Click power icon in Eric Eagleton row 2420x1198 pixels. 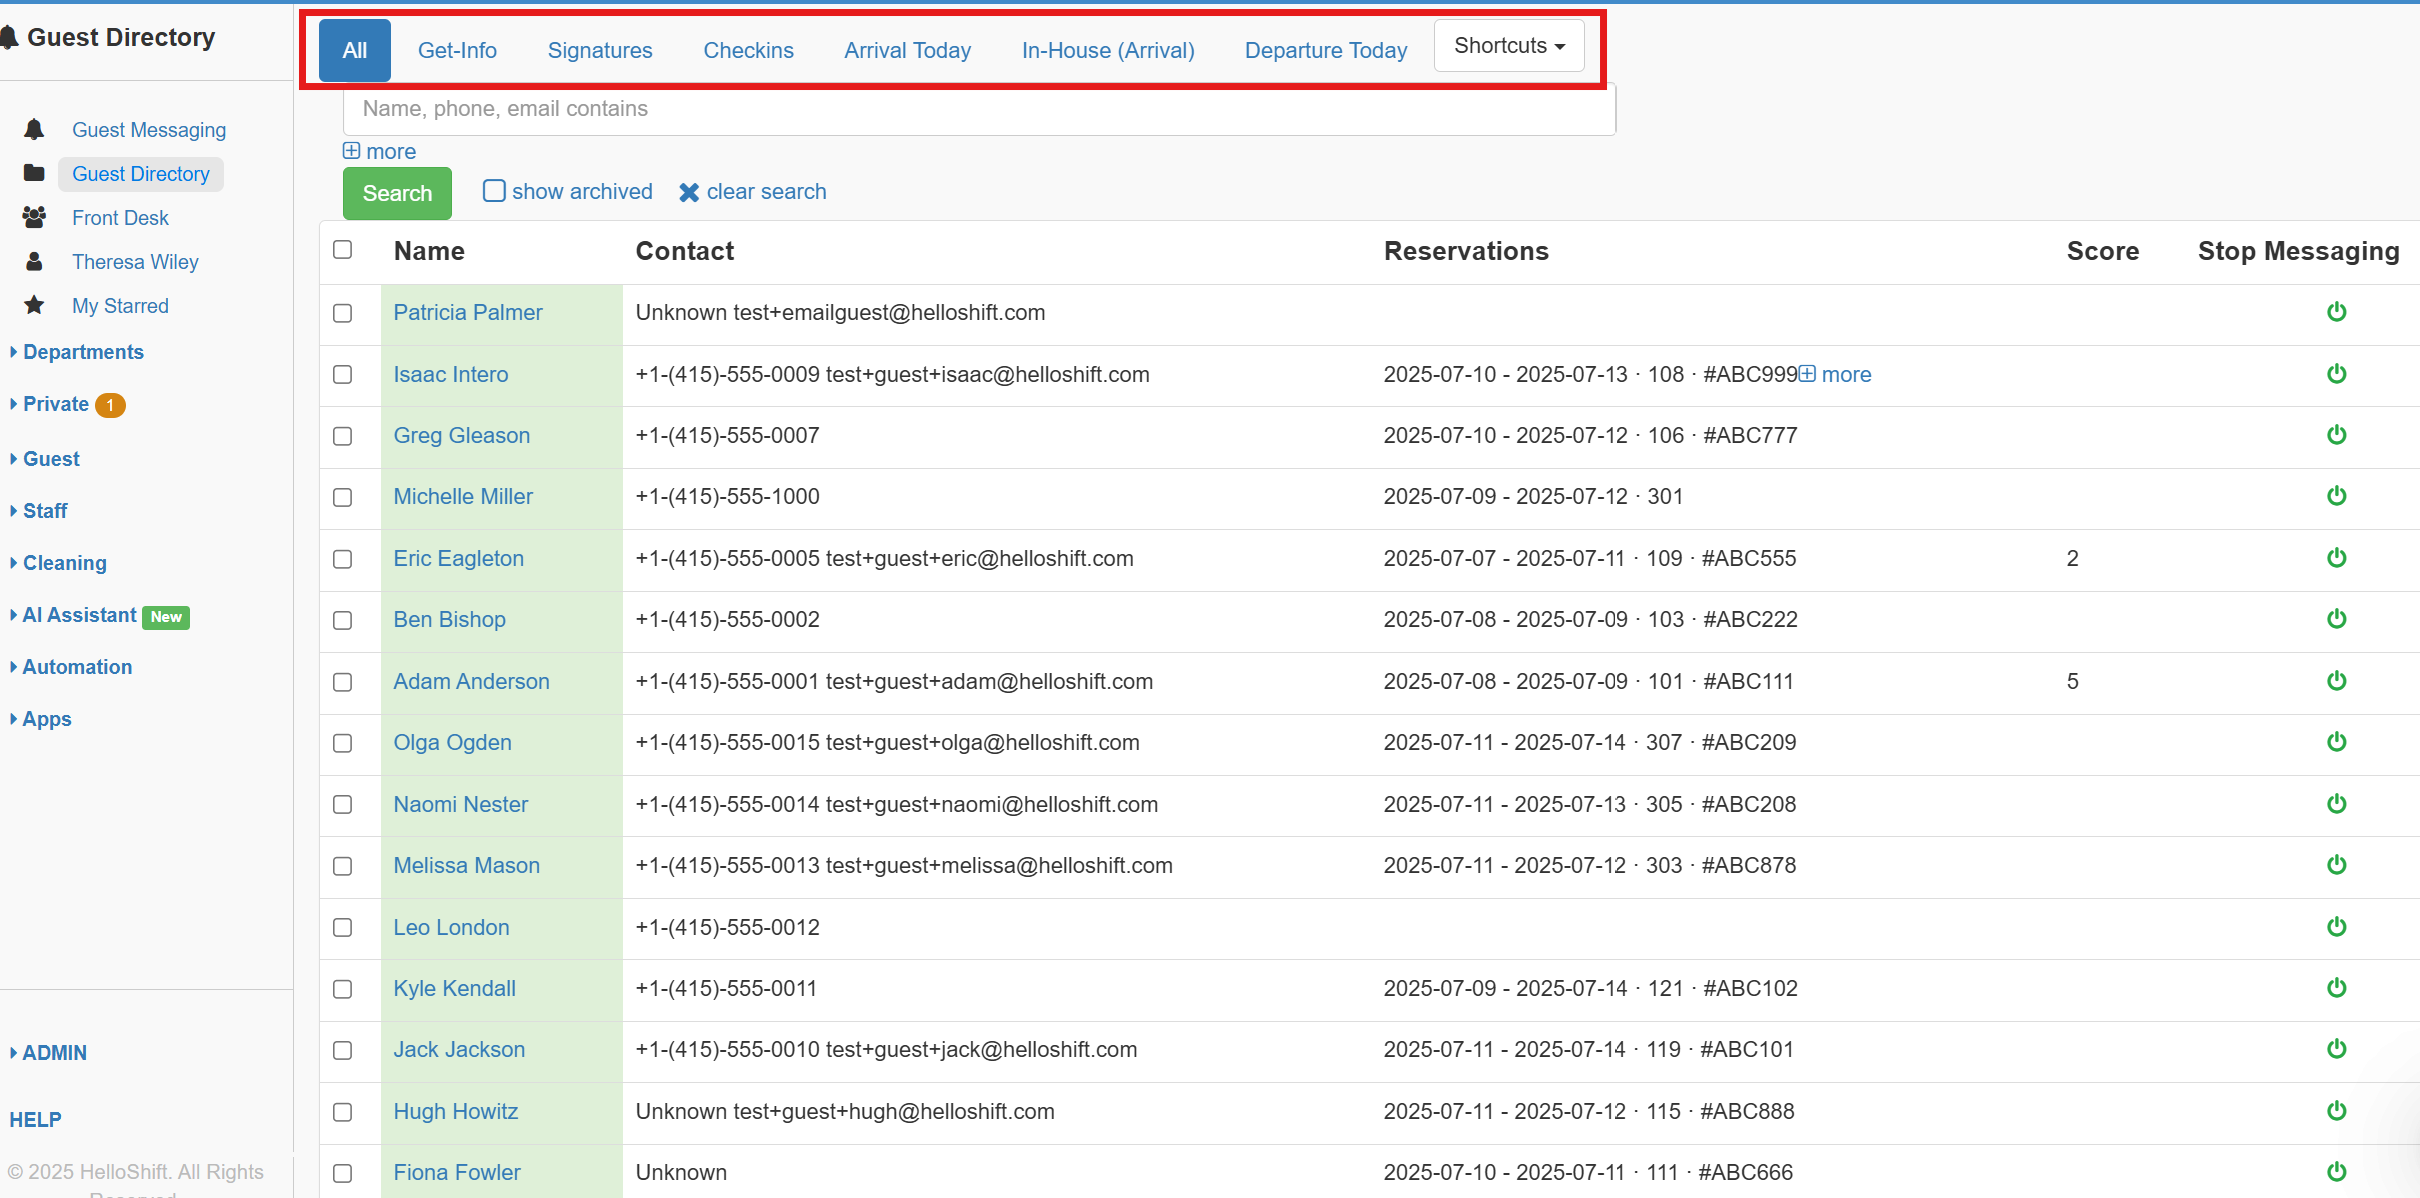coord(2336,558)
